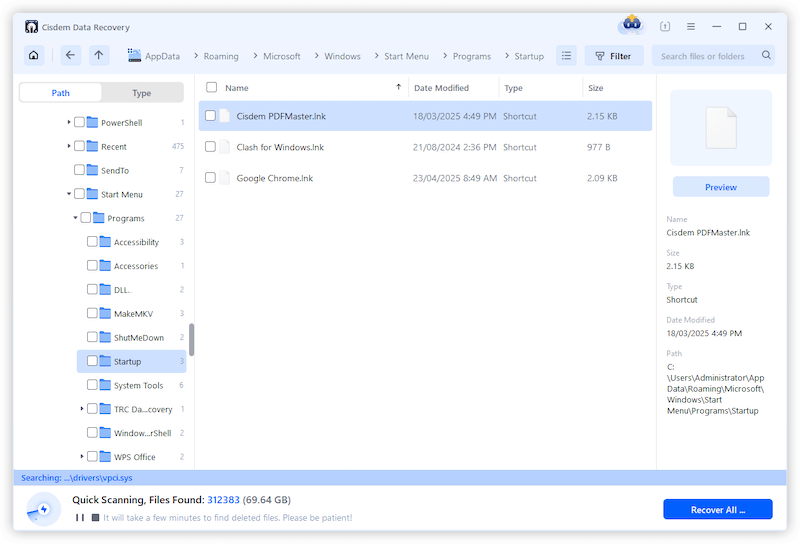The image size is (800, 544).
Task: Sort by Size column header
Action: coord(595,88)
